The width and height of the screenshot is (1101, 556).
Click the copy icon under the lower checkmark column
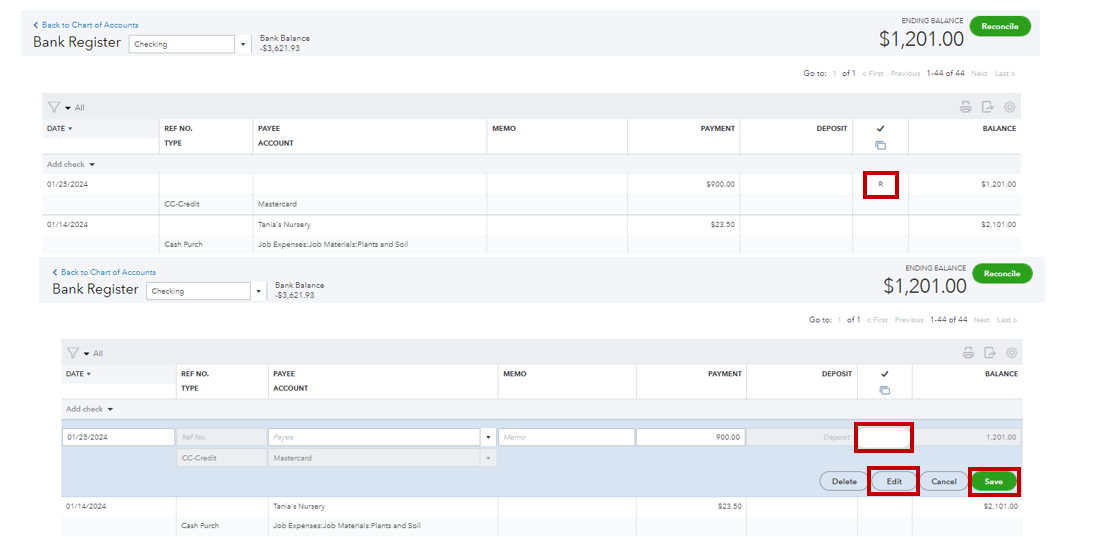[x=884, y=390]
